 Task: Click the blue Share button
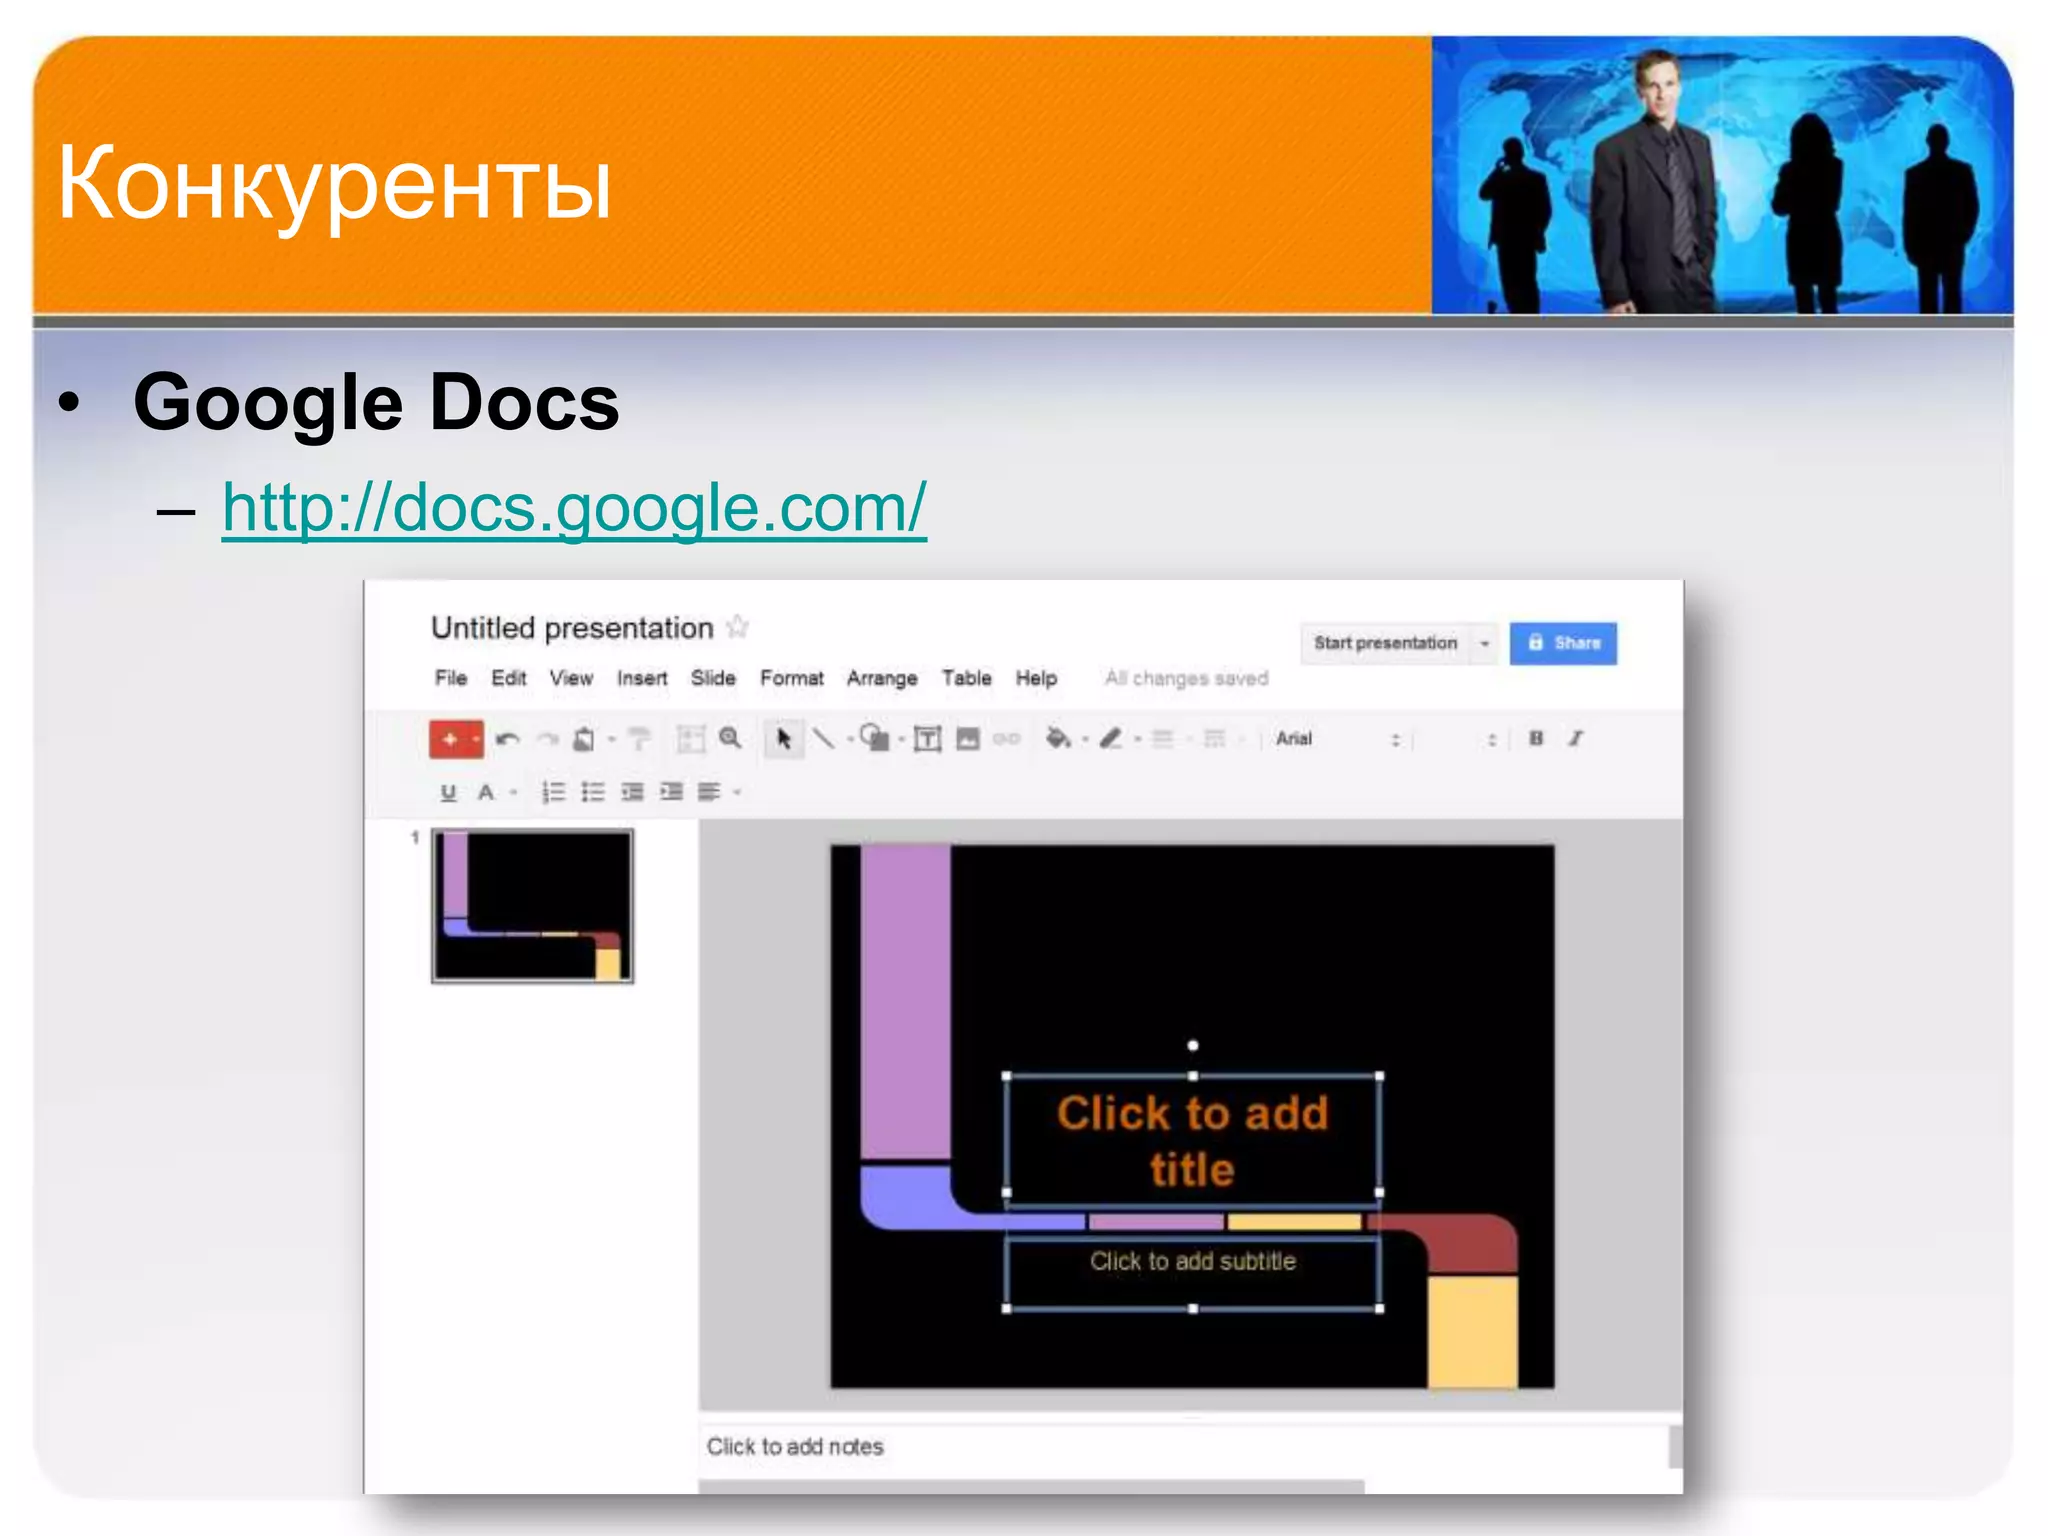click(x=1563, y=643)
